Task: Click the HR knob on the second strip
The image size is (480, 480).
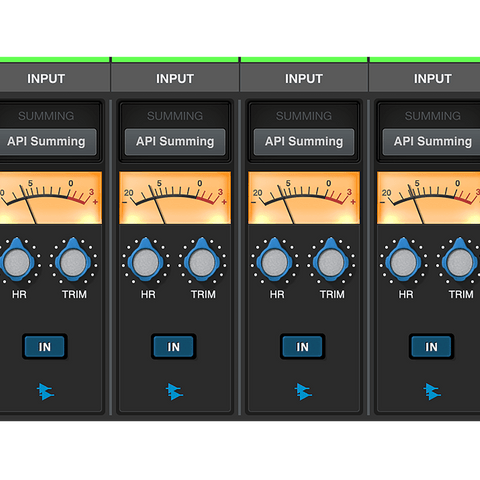Action: click(145, 262)
